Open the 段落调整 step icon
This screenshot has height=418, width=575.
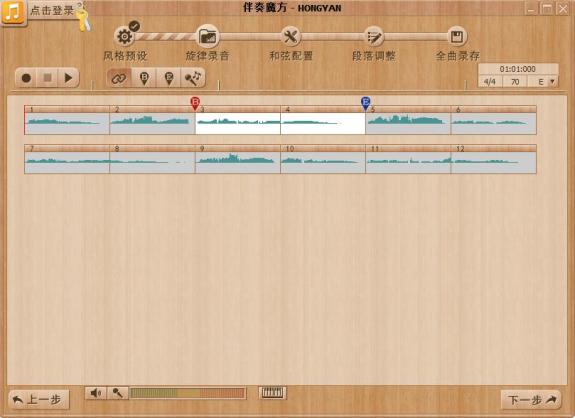tap(374, 36)
